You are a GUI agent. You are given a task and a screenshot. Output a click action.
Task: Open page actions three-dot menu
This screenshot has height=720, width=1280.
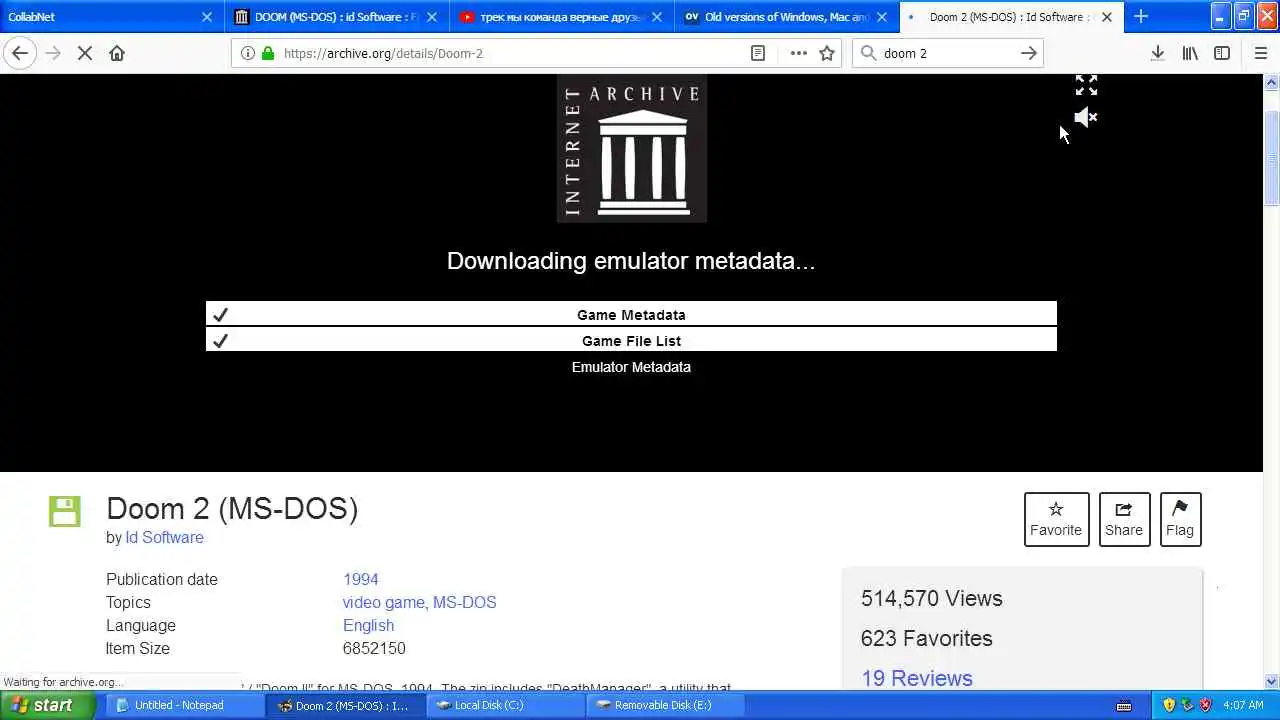pos(798,53)
